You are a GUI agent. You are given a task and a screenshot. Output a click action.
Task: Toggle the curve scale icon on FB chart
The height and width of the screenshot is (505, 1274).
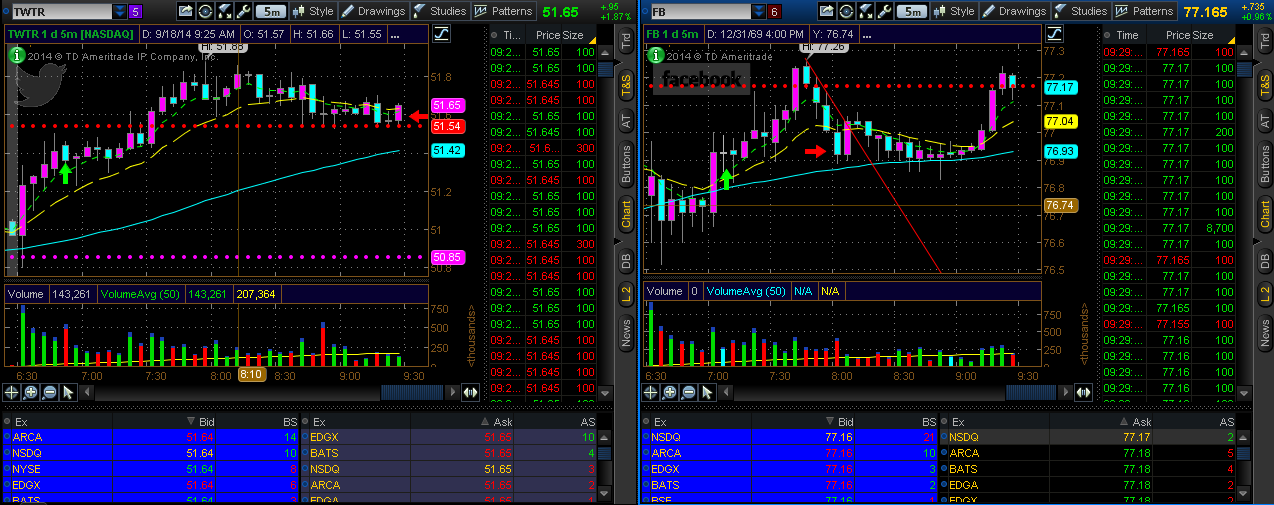point(1056,33)
